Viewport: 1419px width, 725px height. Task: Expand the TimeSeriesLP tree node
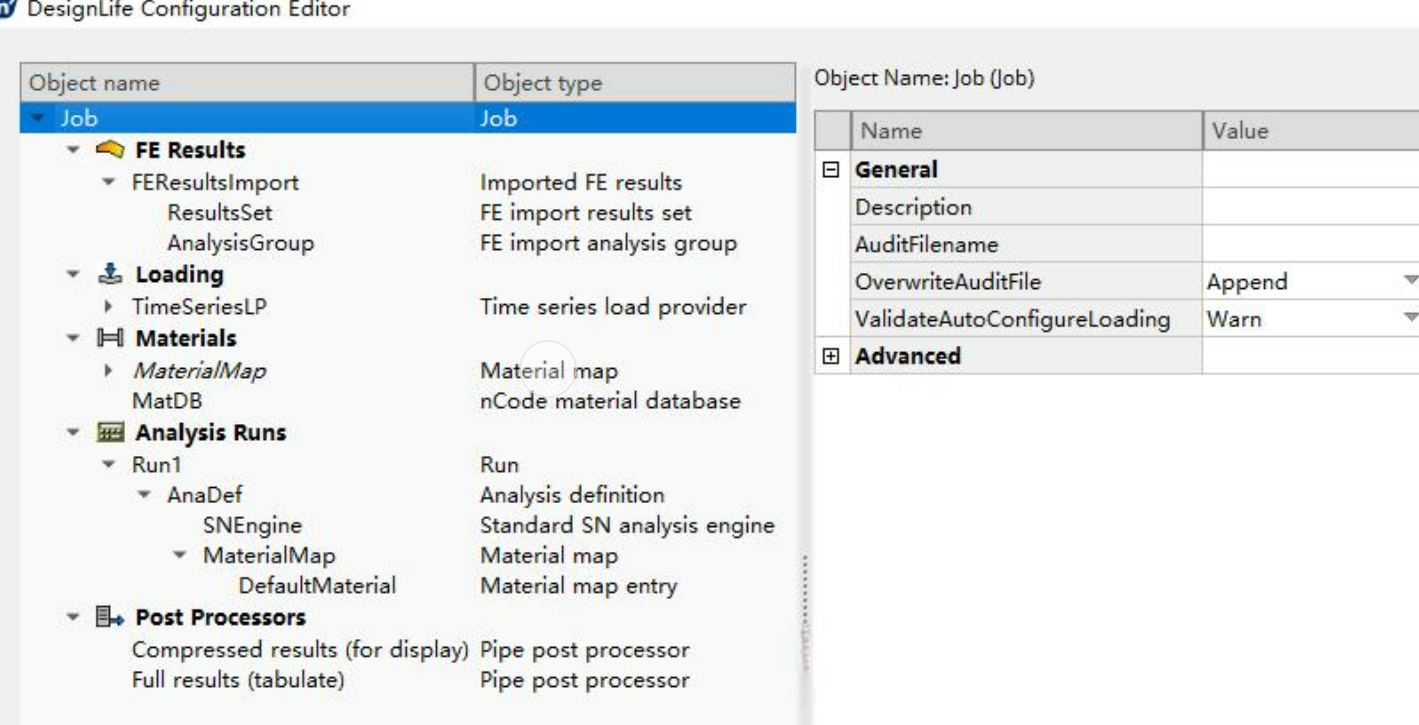[109, 307]
